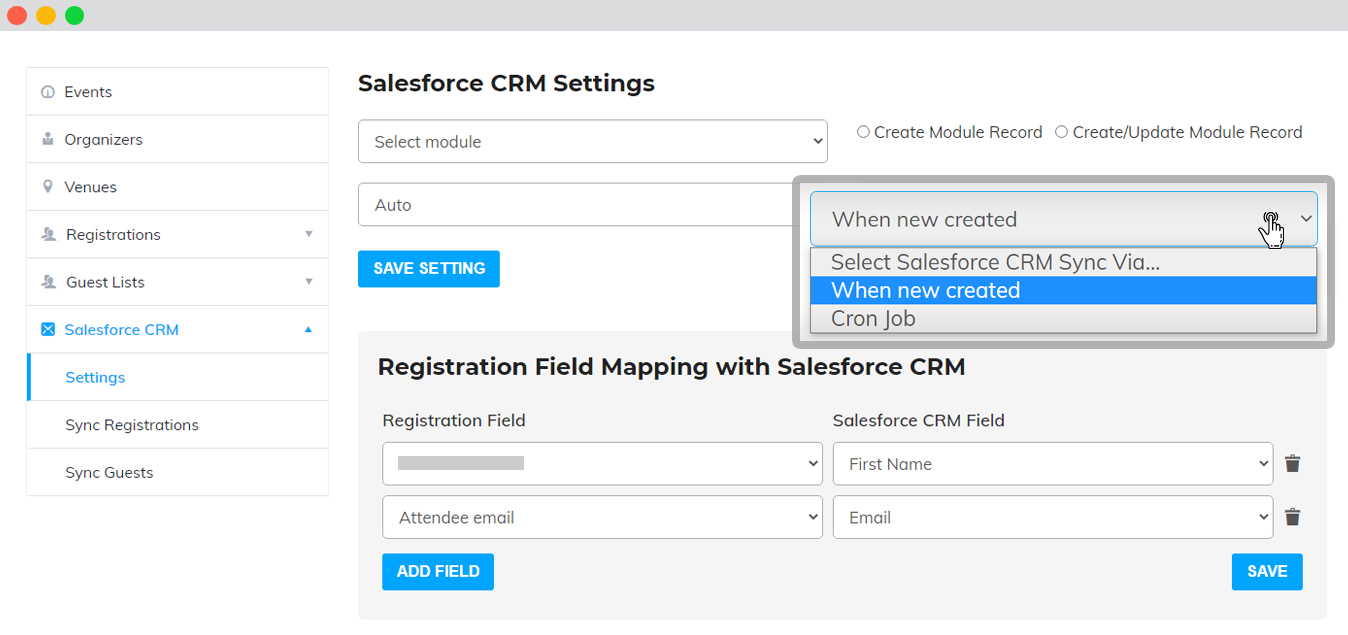Open the Sync Guests submenu item

pyautogui.click(x=177, y=472)
